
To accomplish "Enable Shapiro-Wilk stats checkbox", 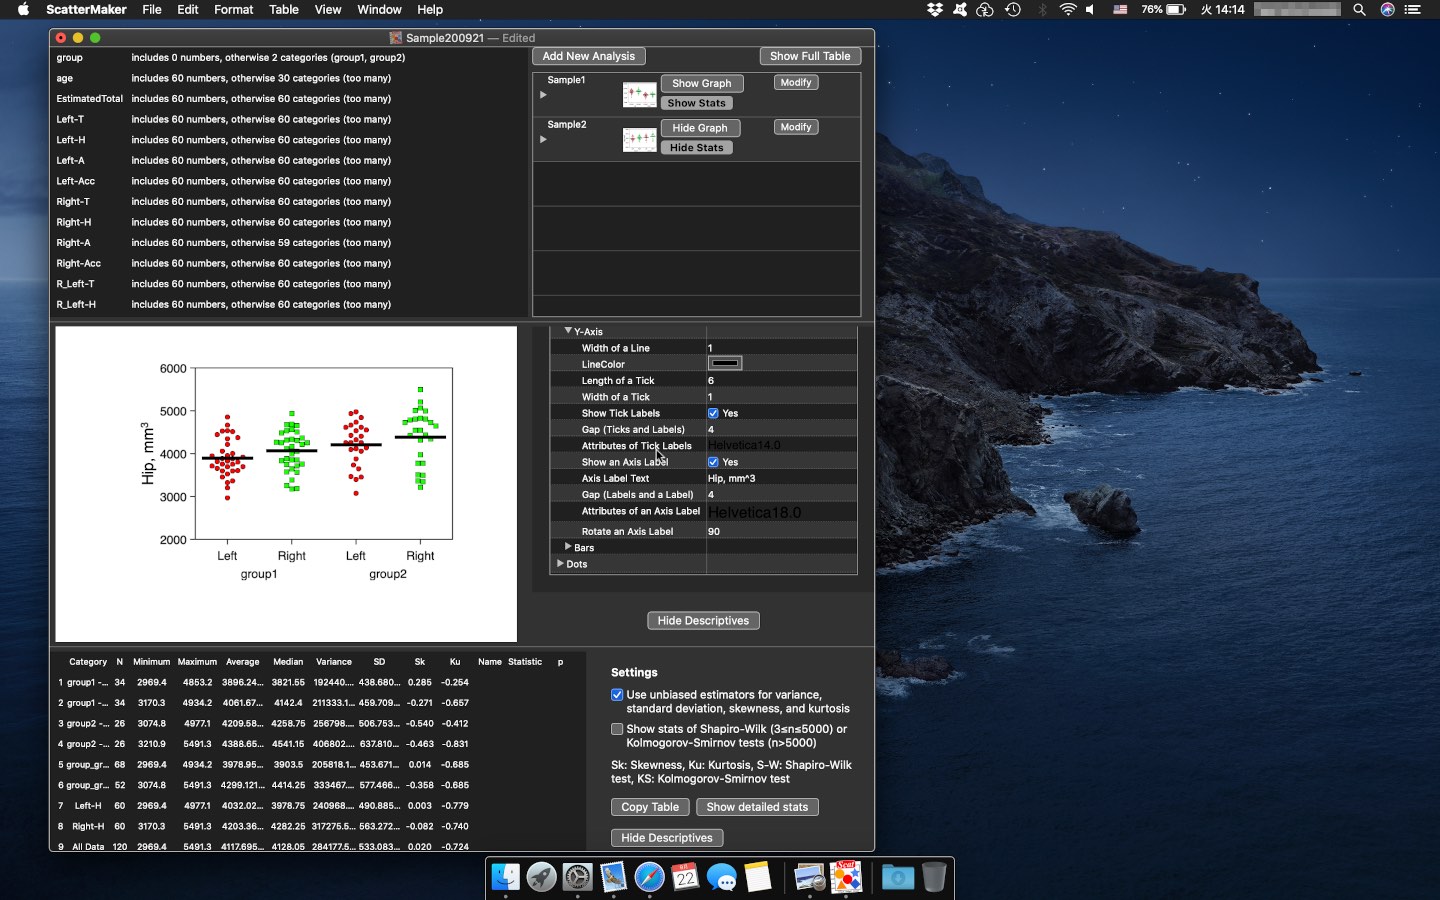I will pyautogui.click(x=617, y=729).
